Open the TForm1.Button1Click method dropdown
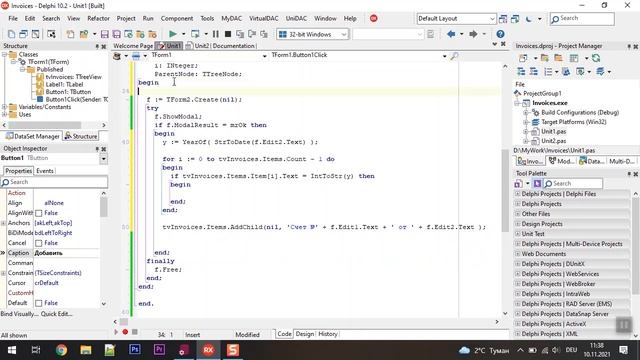 click(x=444, y=56)
